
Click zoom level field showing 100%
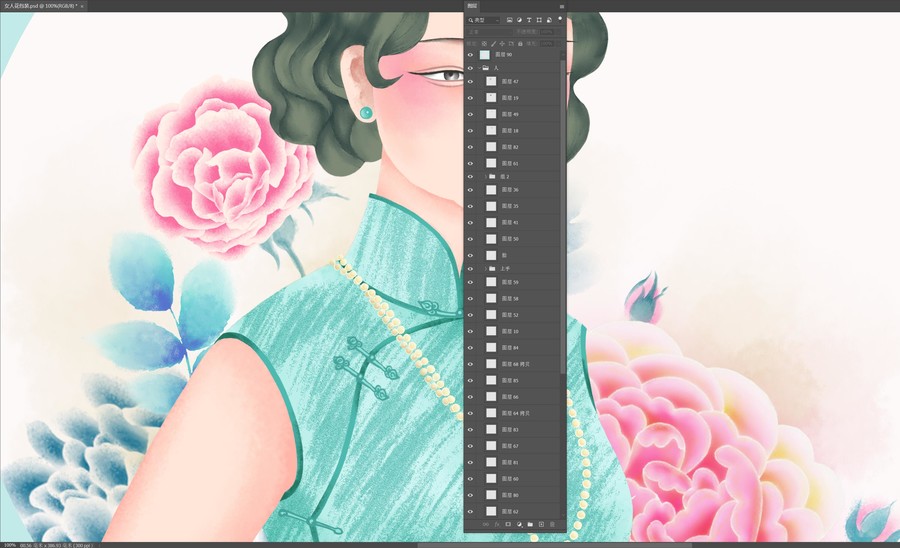(x=10, y=545)
